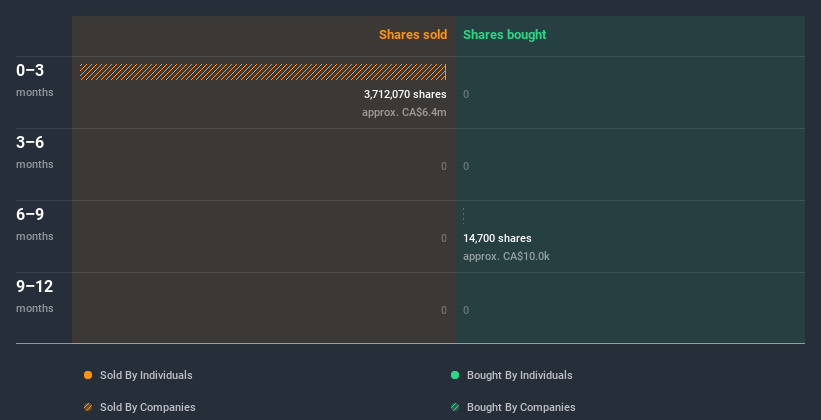The width and height of the screenshot is (821, 420).
Task: Click the 14,700 shares value
Action: click(497, 238)
